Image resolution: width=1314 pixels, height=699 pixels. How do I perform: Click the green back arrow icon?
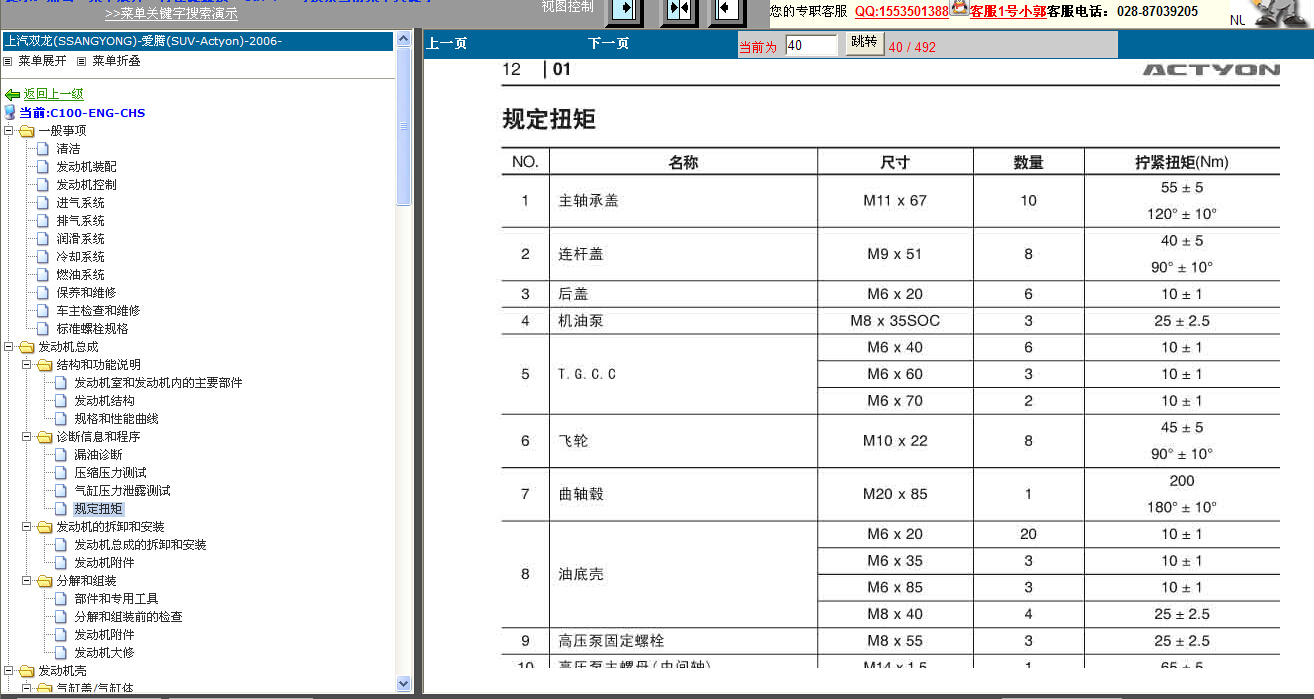13,95
